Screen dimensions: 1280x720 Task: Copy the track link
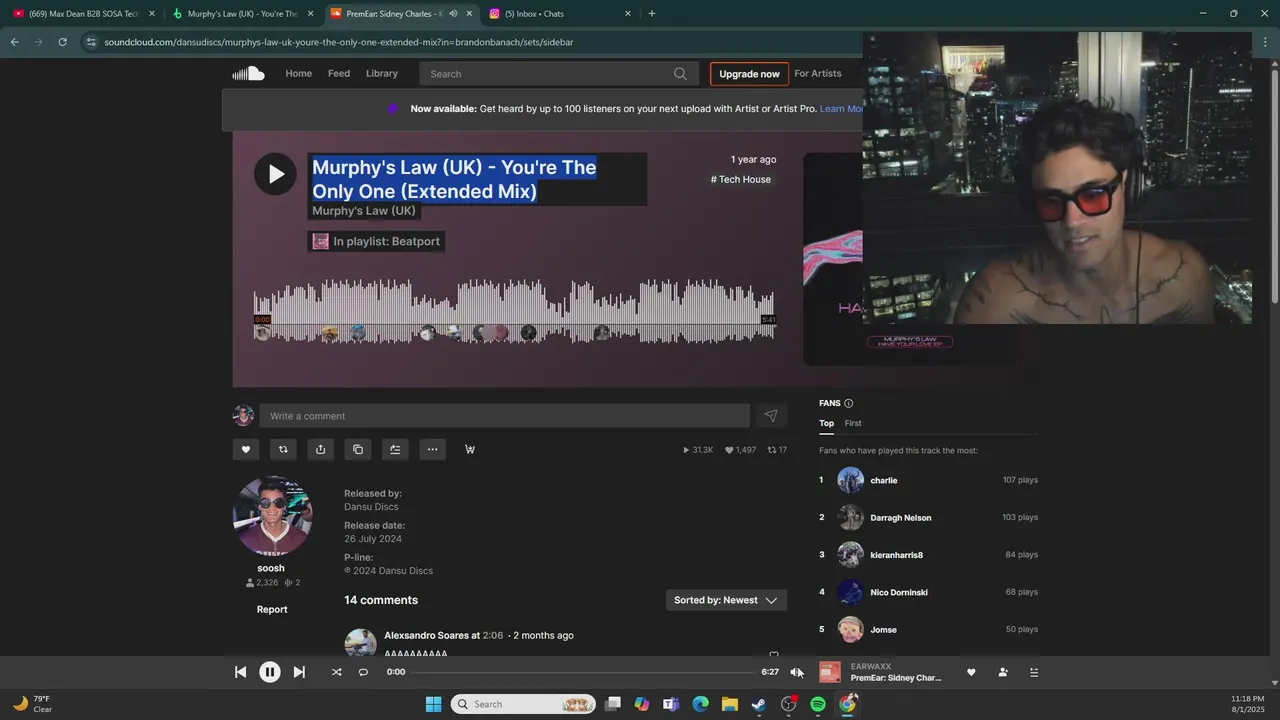358,449
